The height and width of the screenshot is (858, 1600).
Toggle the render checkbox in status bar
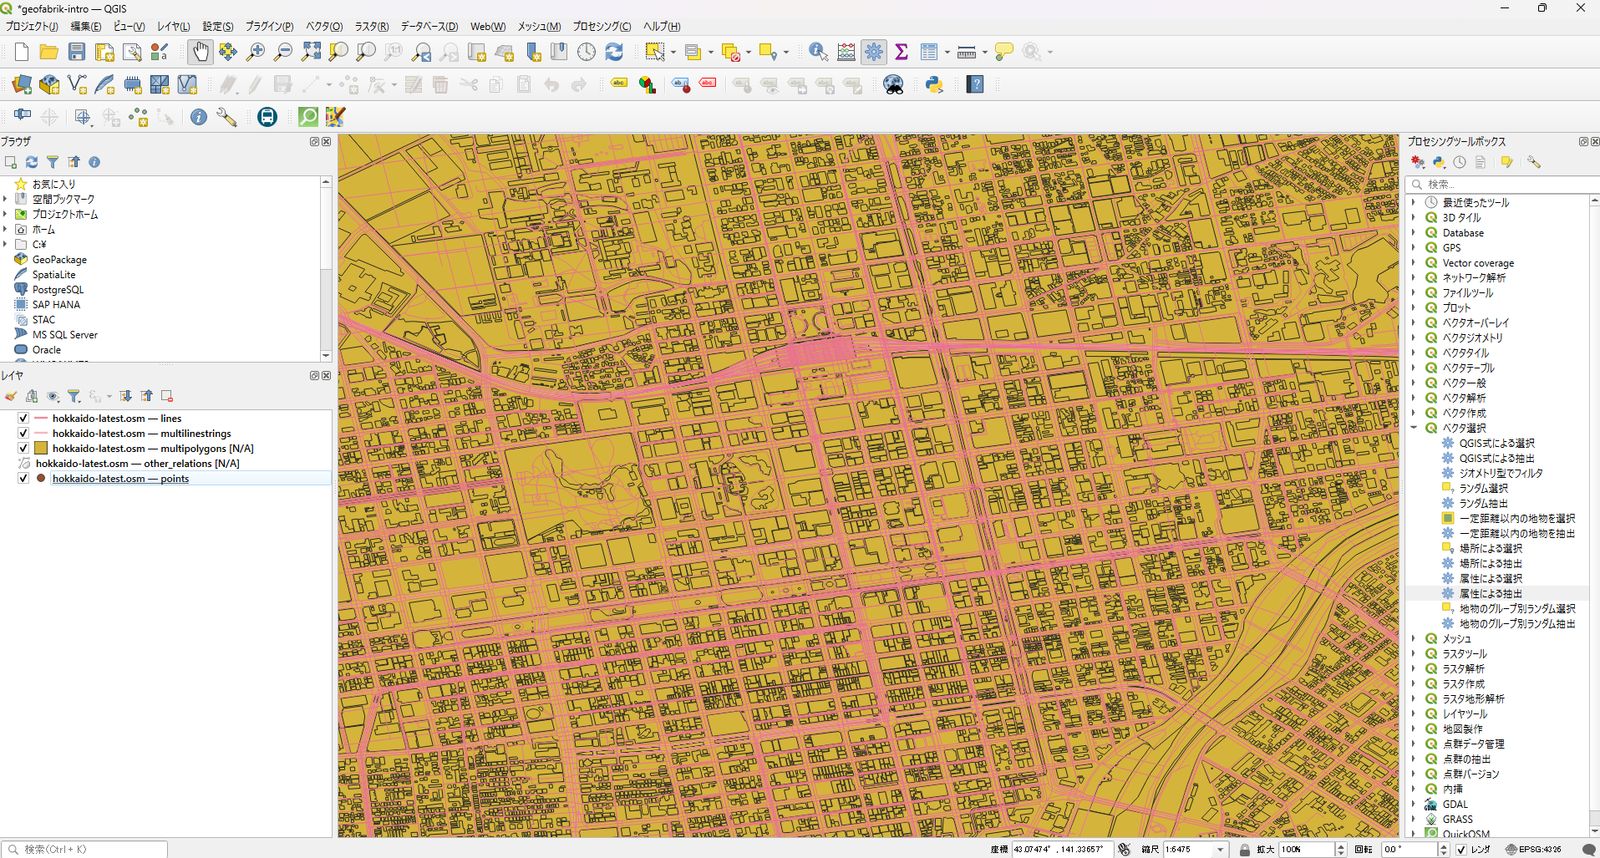point(1461,849)
